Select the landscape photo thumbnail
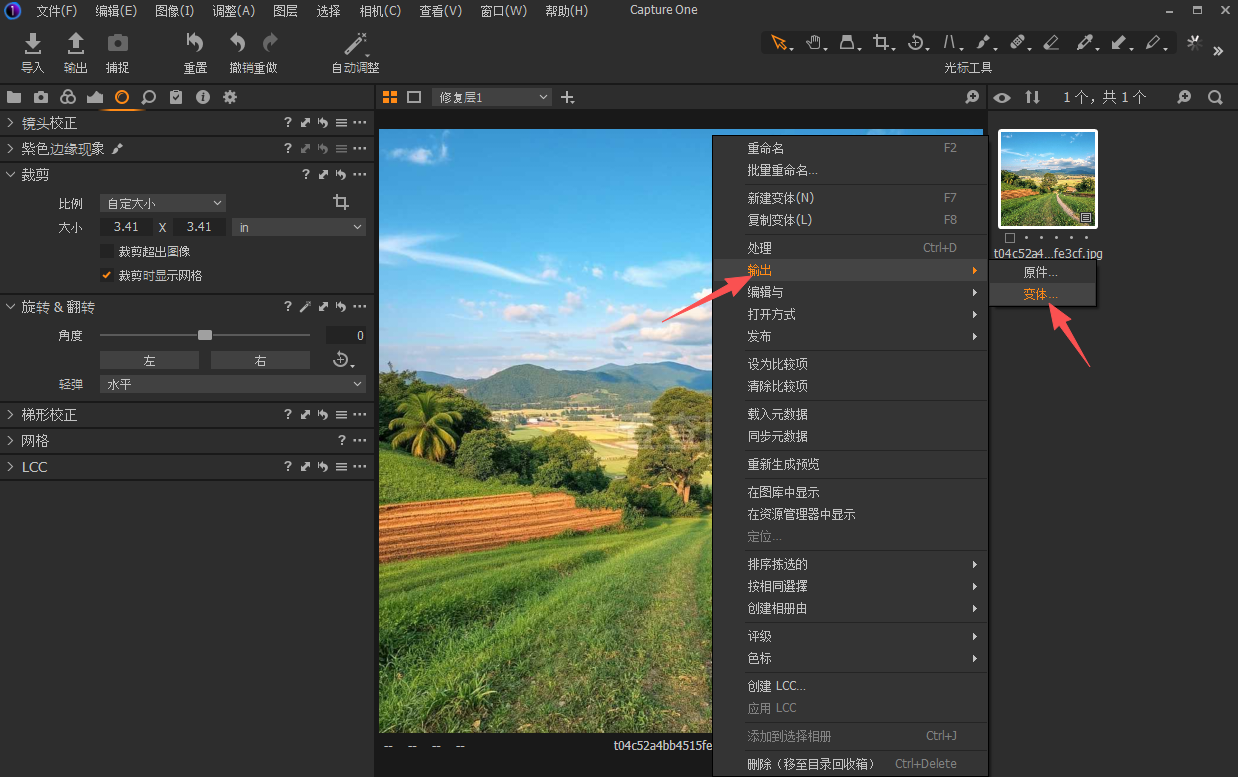Image resolution: width=1238 pixels, height=777 pixels. 1048,179
